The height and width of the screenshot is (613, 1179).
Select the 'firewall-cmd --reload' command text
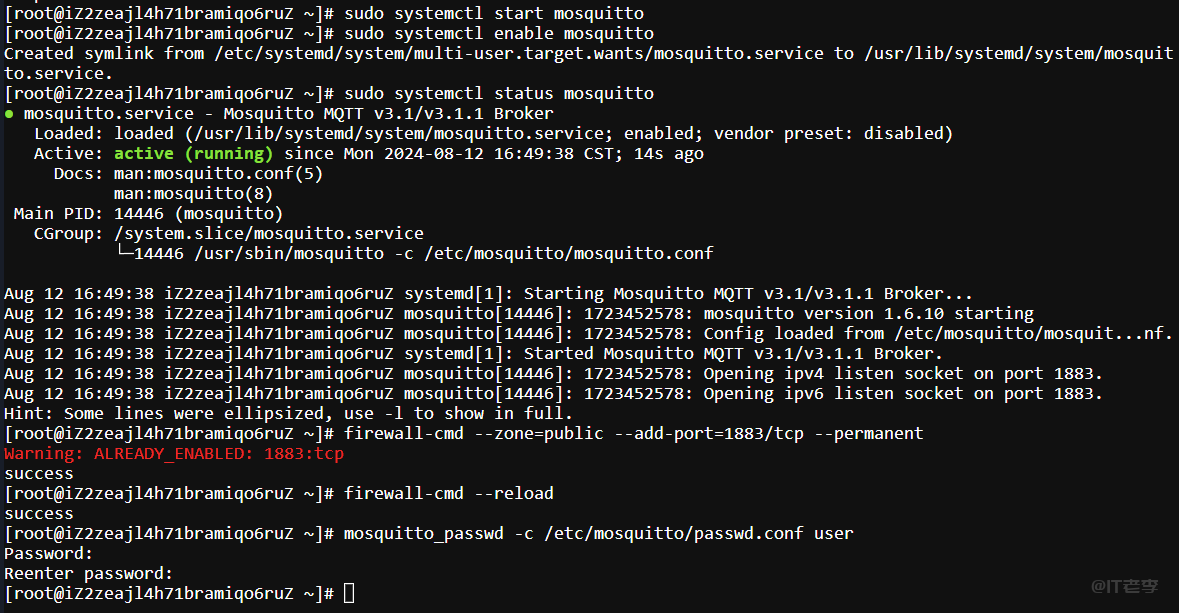pyautogui.click(x=448, y=494)
